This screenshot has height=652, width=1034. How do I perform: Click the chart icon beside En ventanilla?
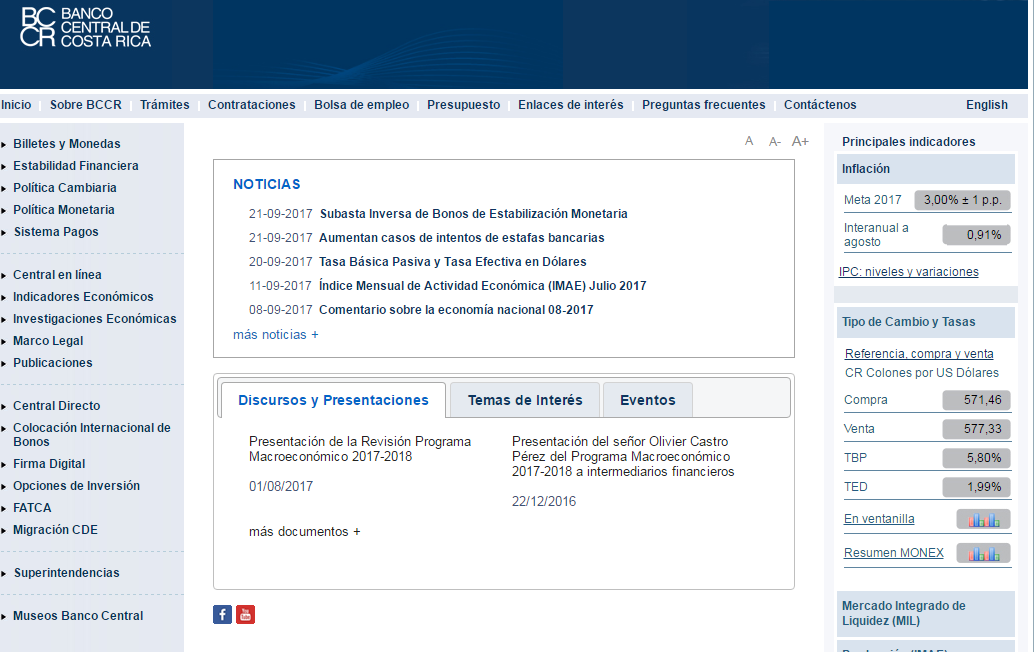click(x=983, y=519)
